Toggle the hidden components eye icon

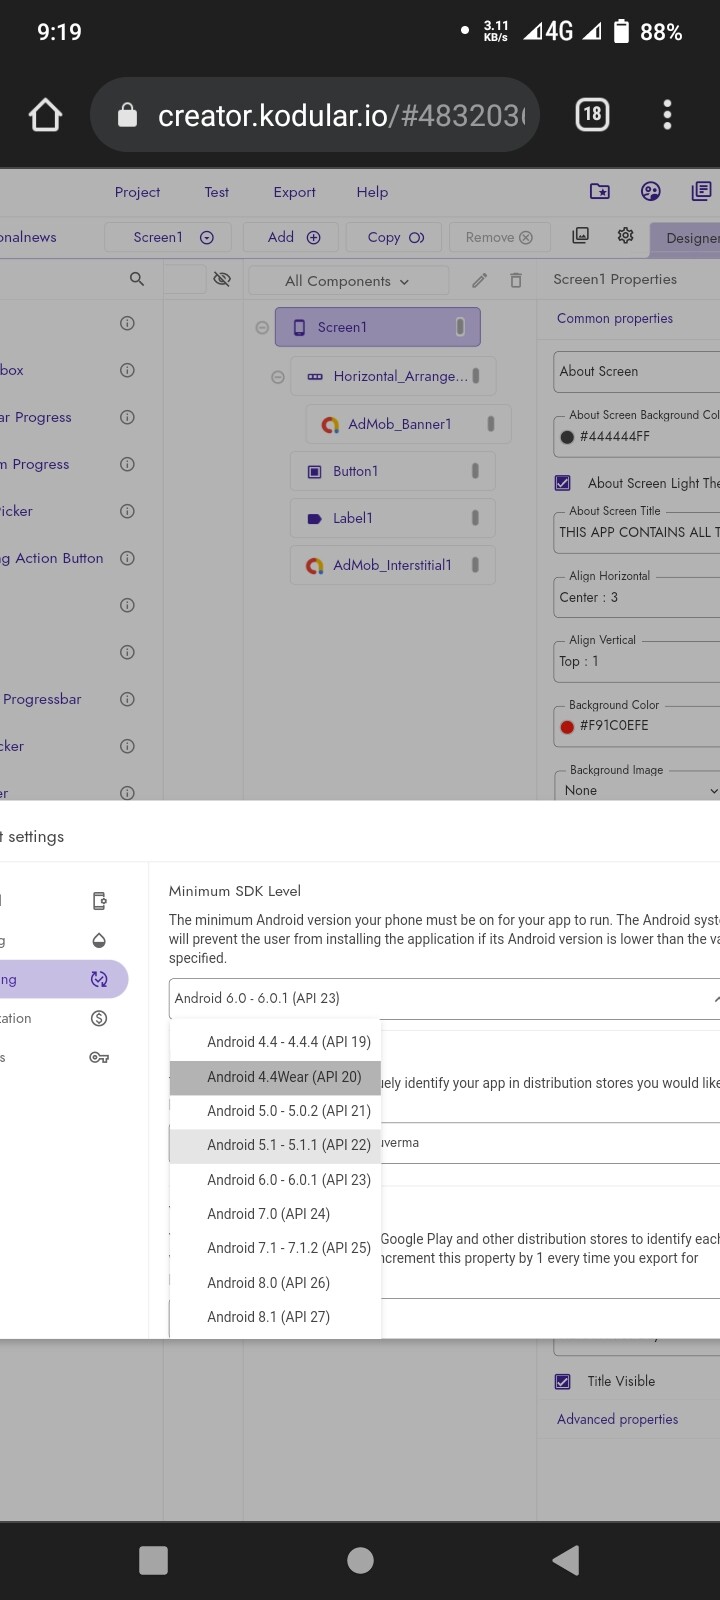pyautogui.click(x=222, y=279)
